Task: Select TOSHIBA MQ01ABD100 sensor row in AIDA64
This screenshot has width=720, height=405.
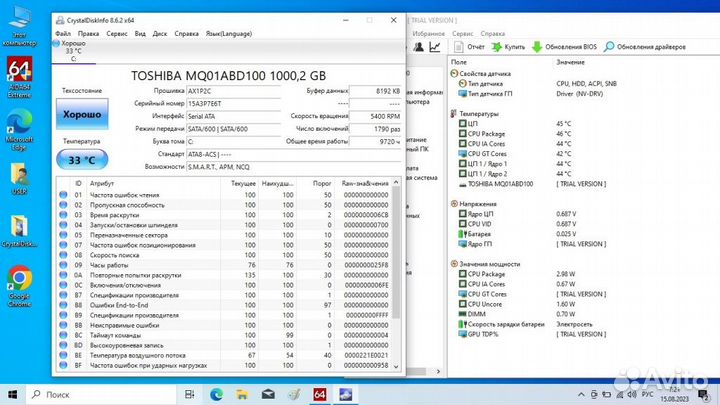Action: pos(500,184)
